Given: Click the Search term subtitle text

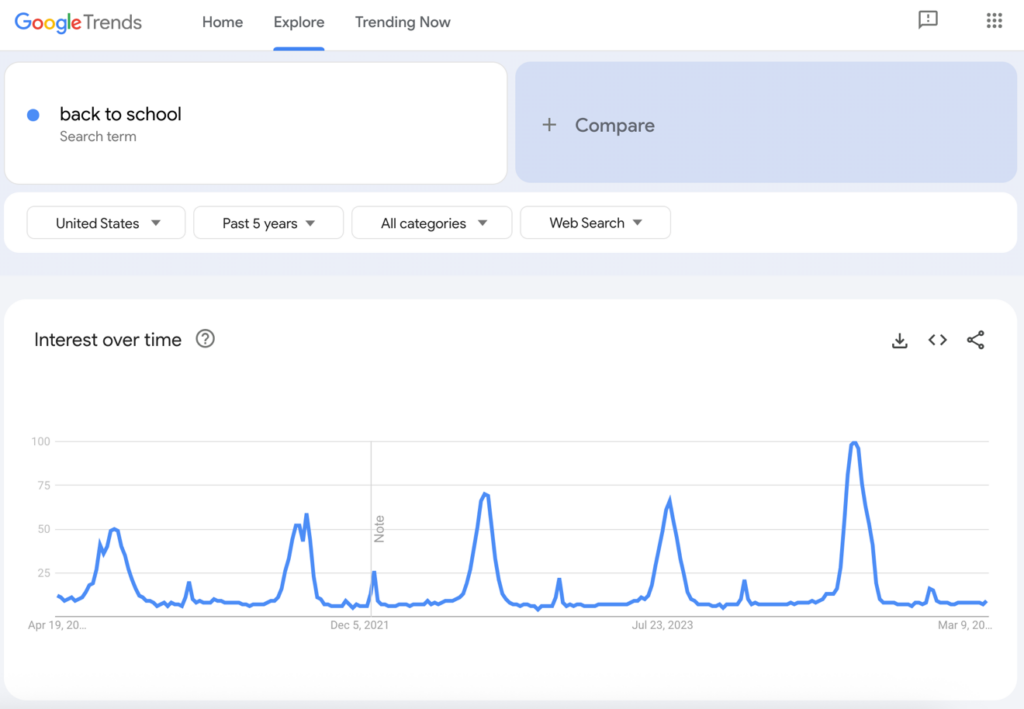Looking at the screenshot, I should (x=98, y=136).
